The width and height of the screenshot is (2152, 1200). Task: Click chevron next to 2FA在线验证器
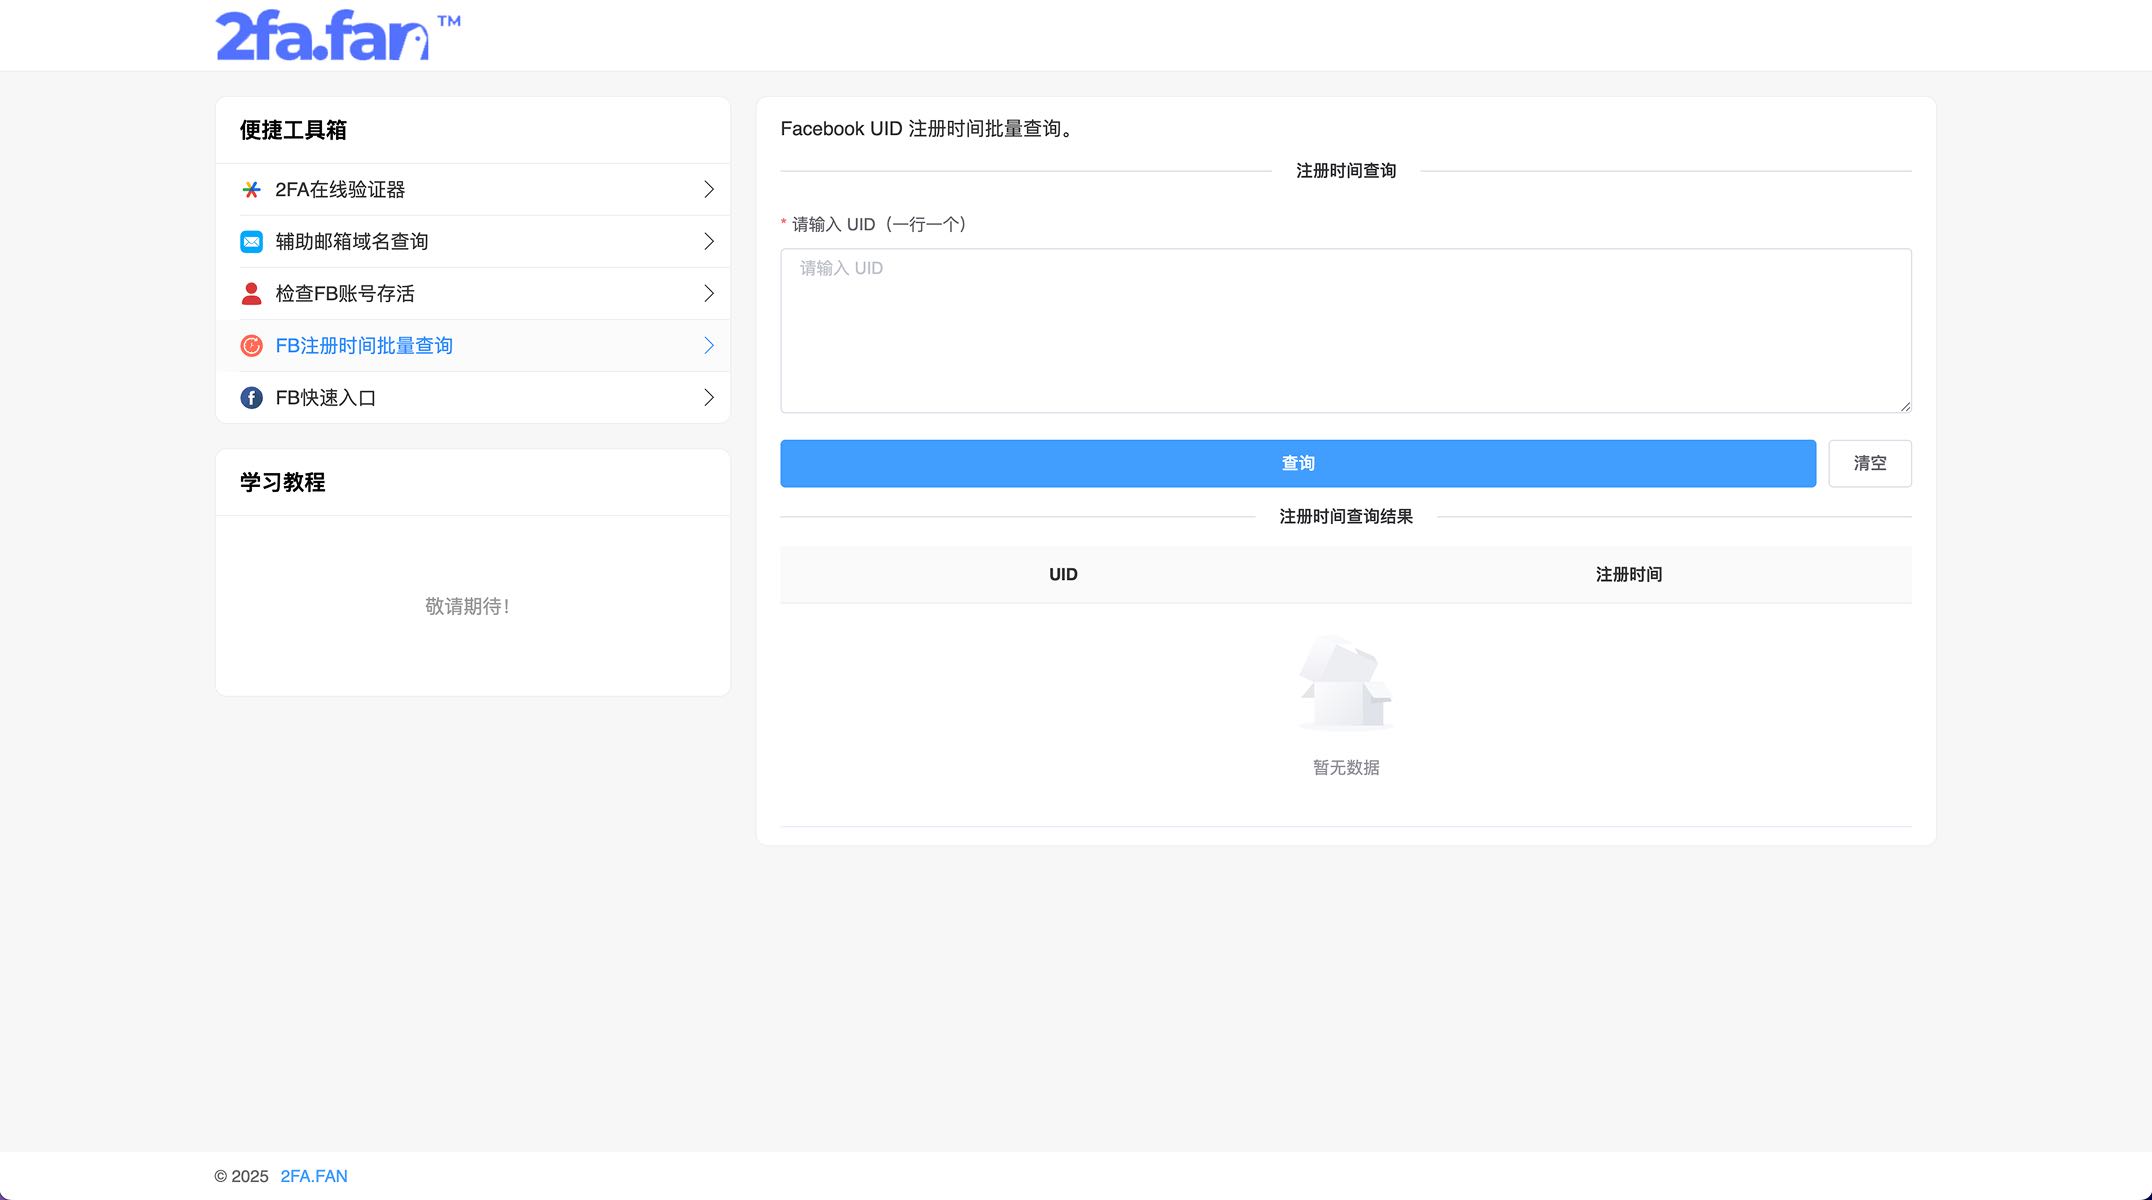[709, 190]
